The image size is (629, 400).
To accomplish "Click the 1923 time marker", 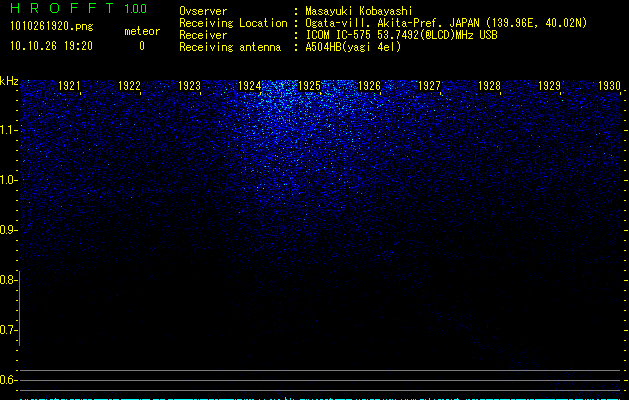I will click(x=189, y=86).
